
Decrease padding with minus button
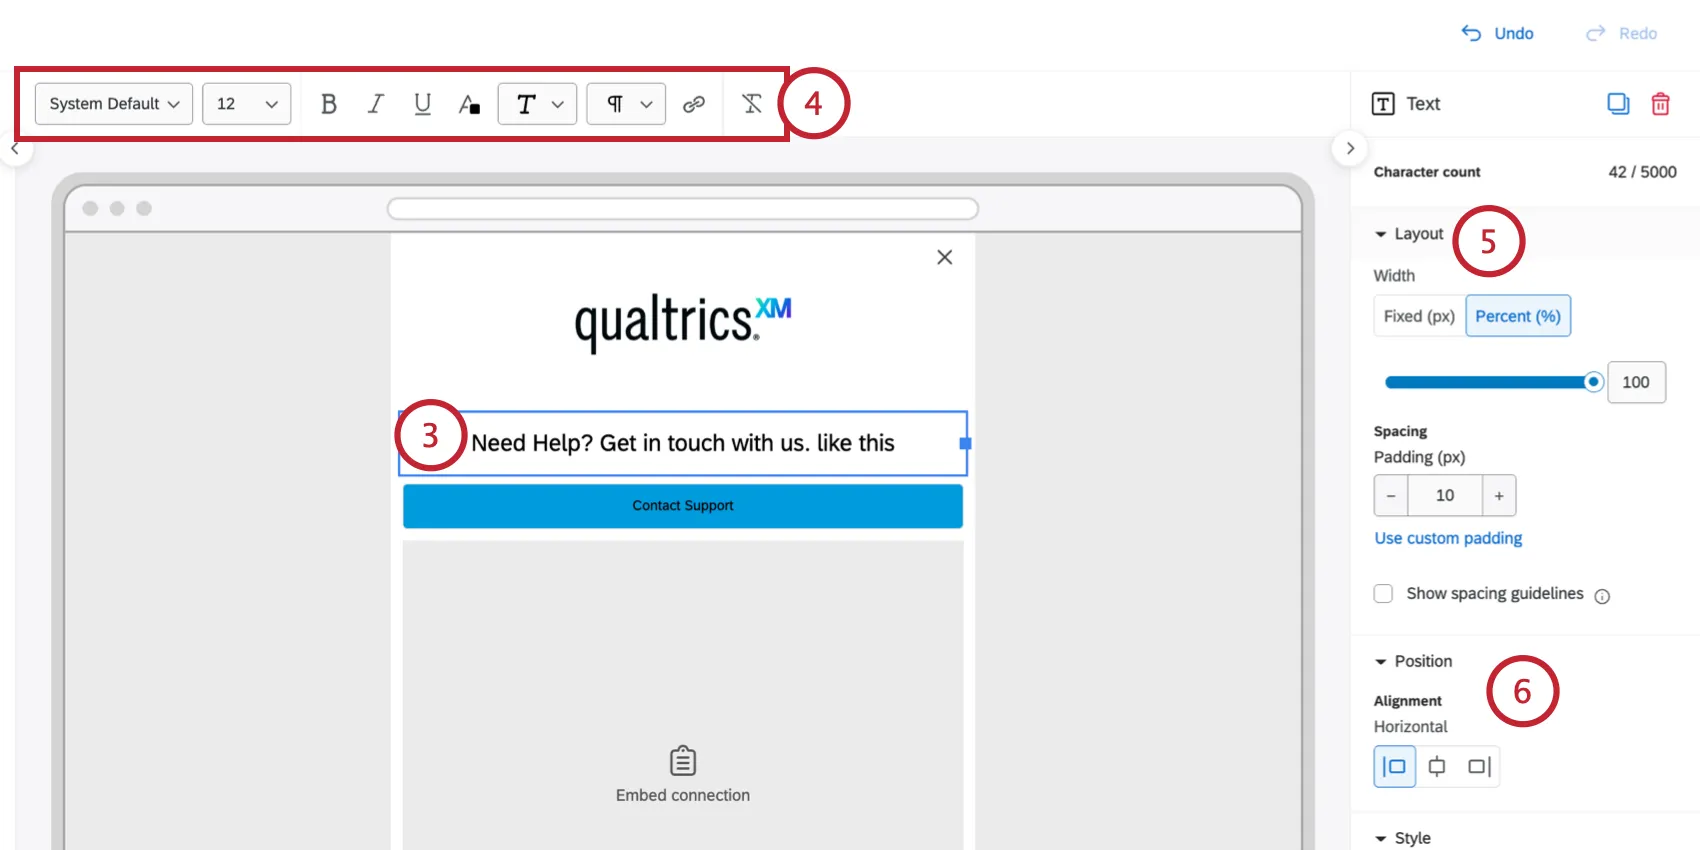pyautogui.click(x=1391, y=496)
